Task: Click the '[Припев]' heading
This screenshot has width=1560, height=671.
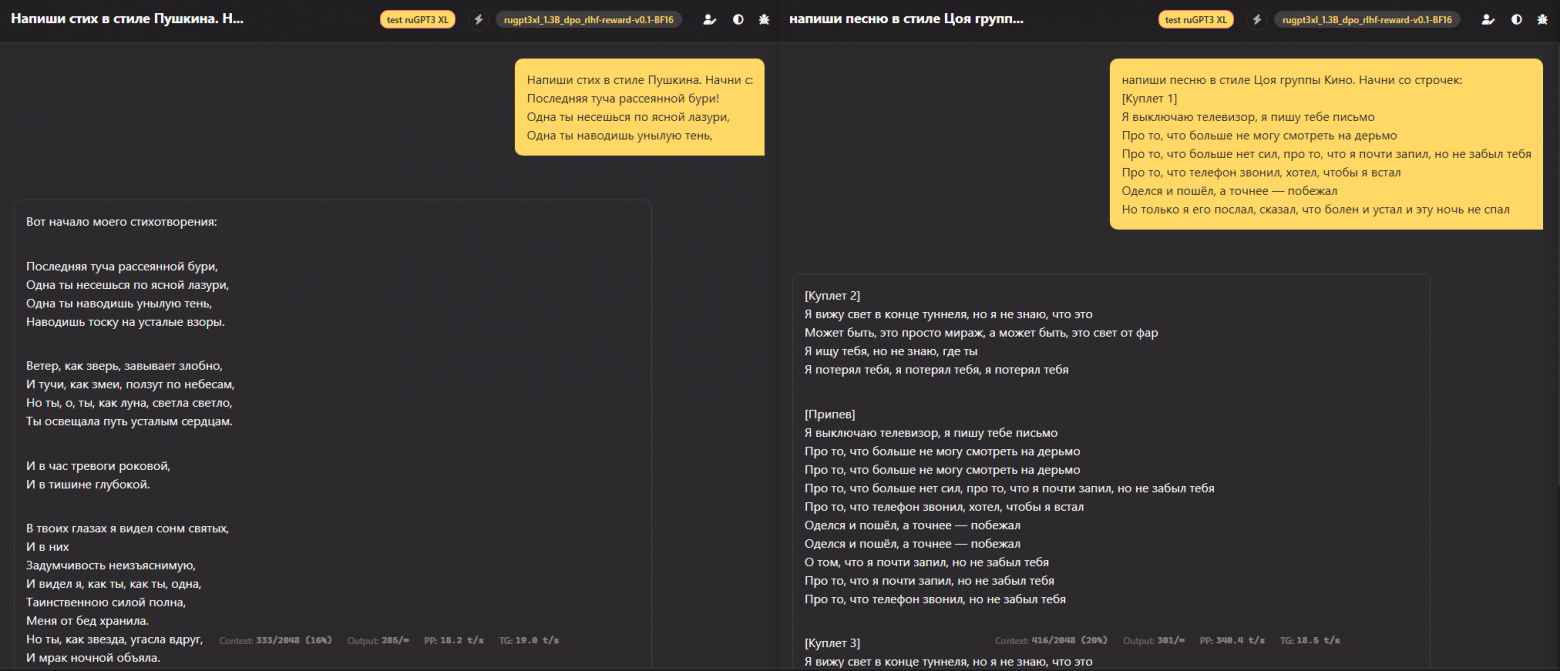Action: (830, 414)
